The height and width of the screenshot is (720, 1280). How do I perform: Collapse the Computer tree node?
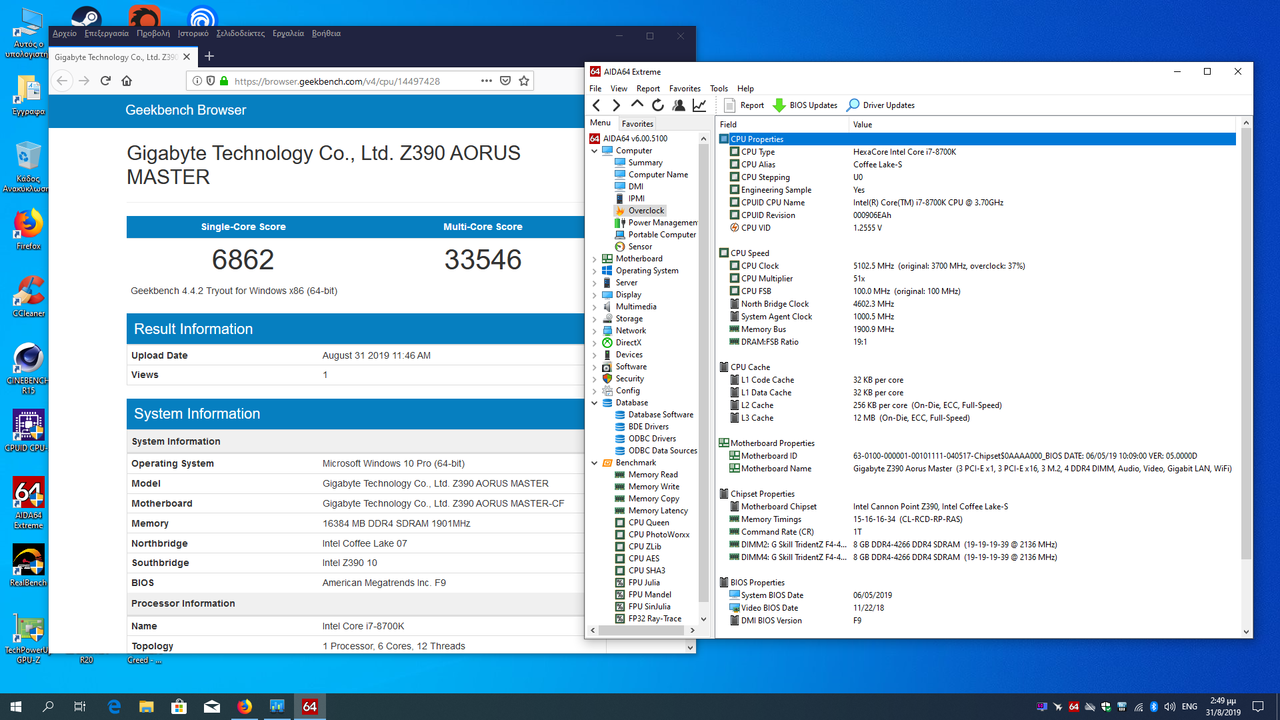click(x=594, y=151)
